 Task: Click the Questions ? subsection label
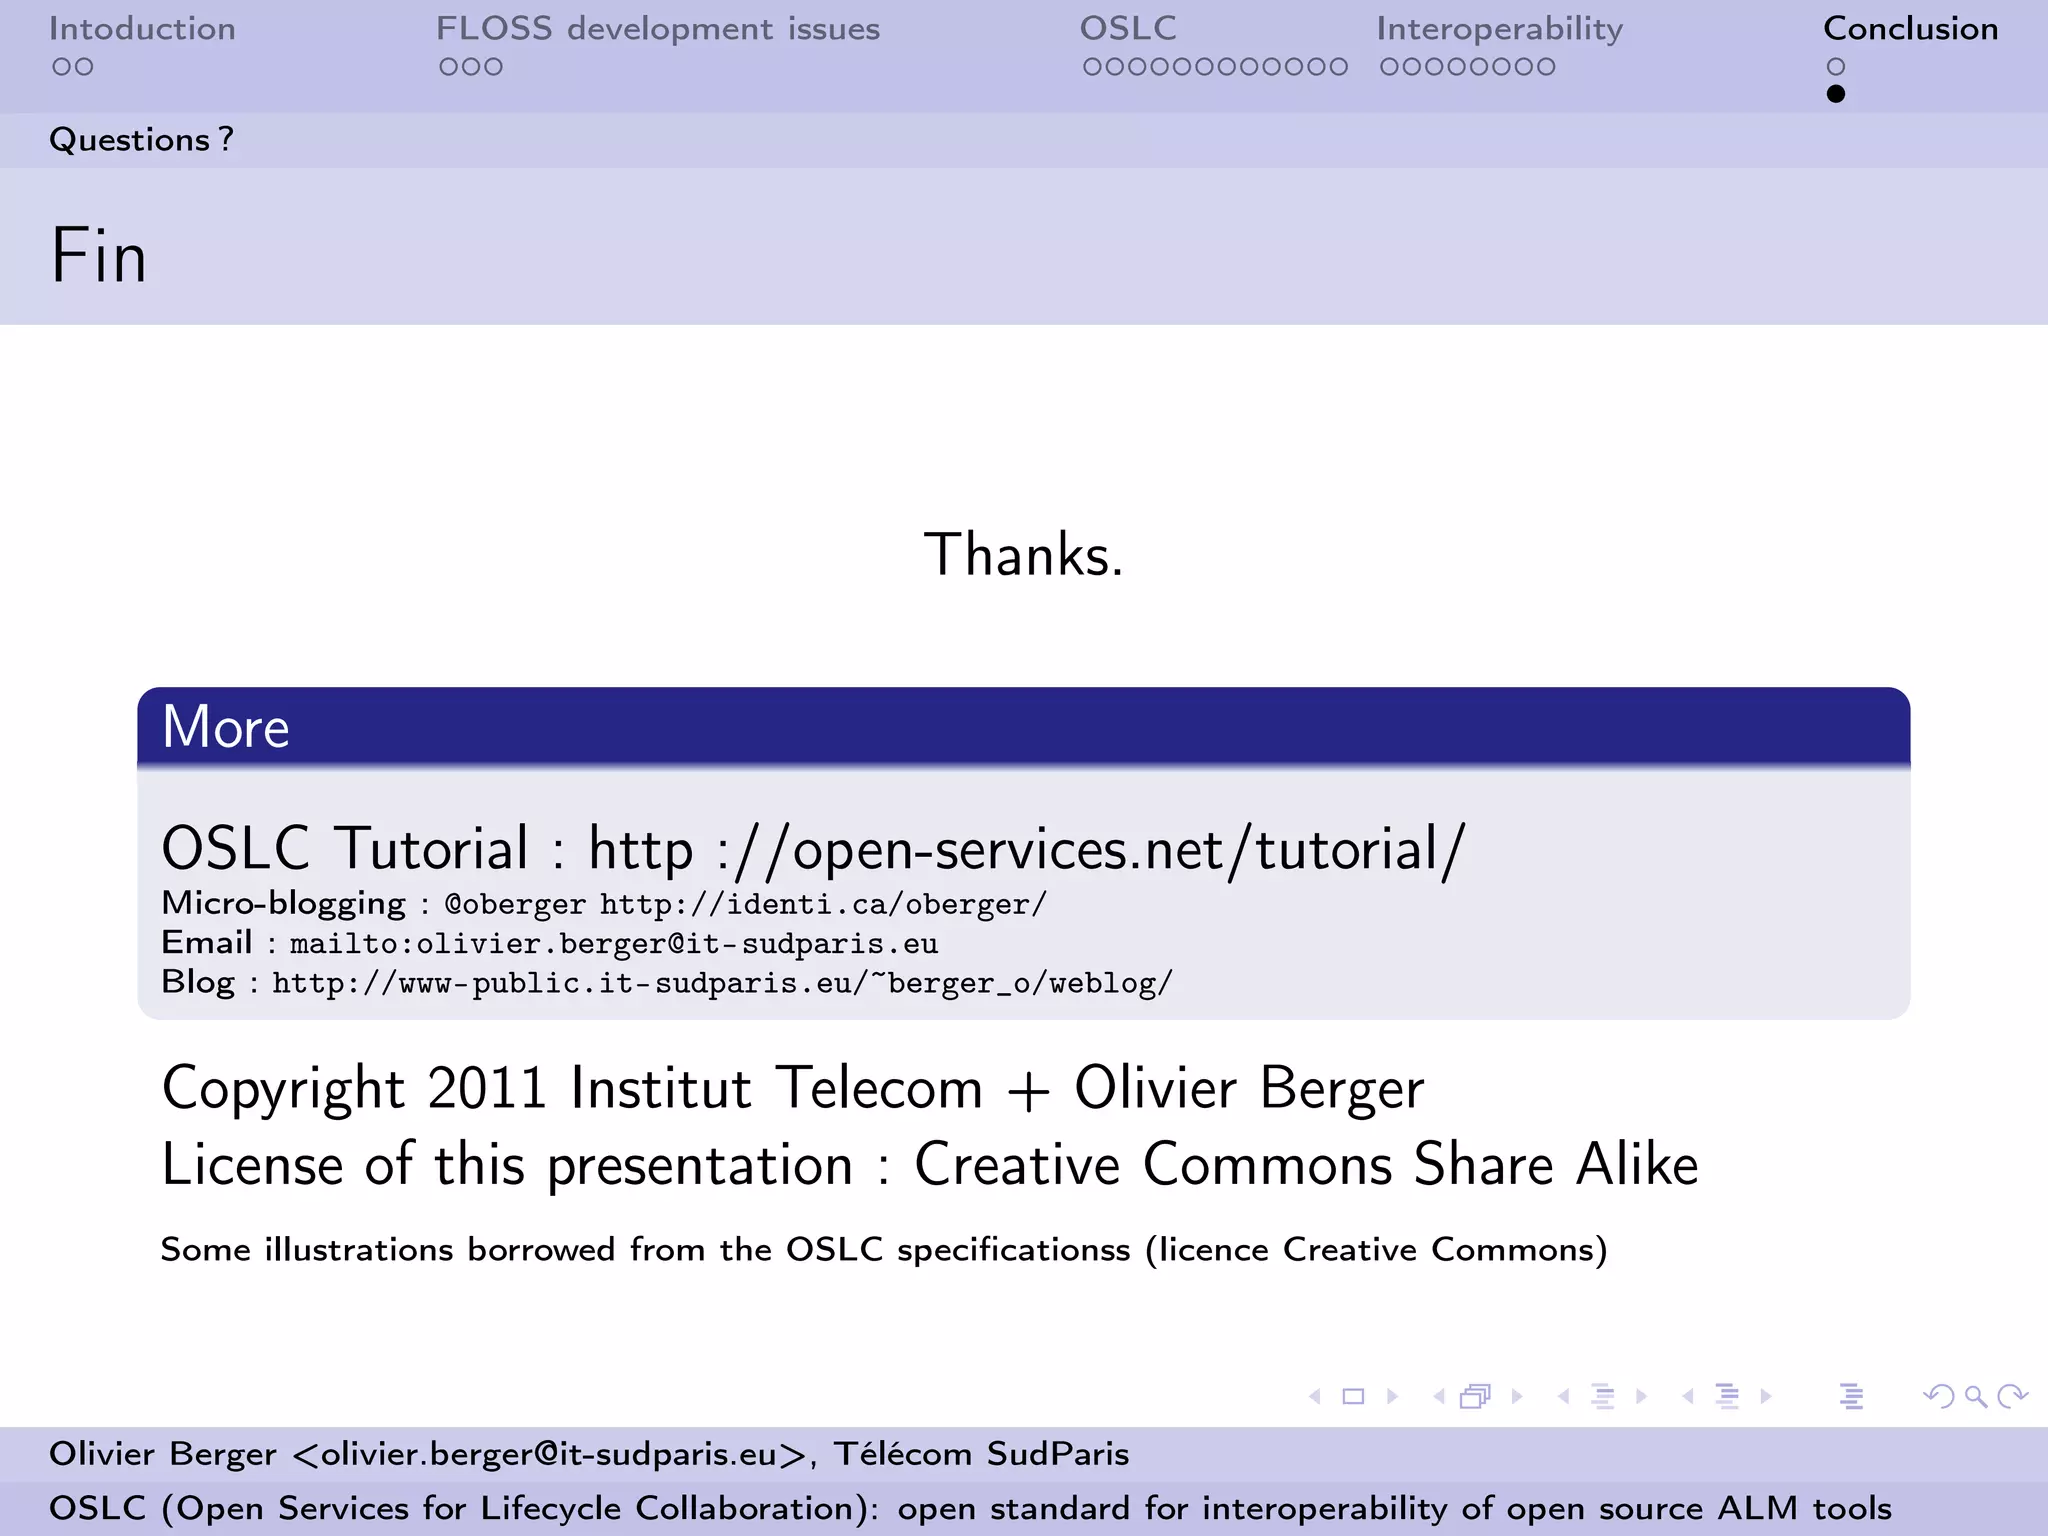click(x=141, y=140)
